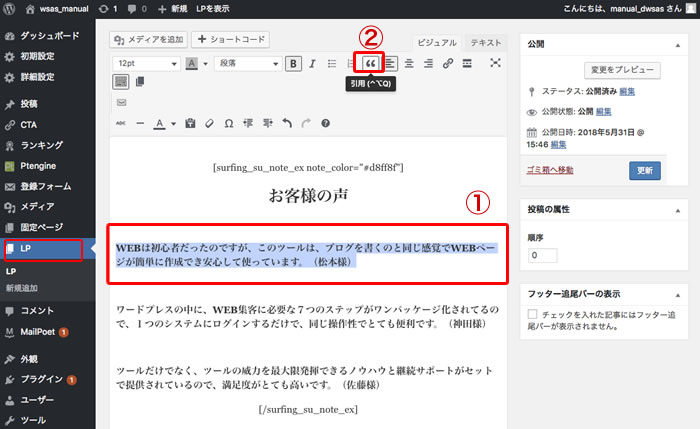Enter distraction-free fullscreen writing mode
Viewport: 700px width, 429px height.
[x=495, y=63]
